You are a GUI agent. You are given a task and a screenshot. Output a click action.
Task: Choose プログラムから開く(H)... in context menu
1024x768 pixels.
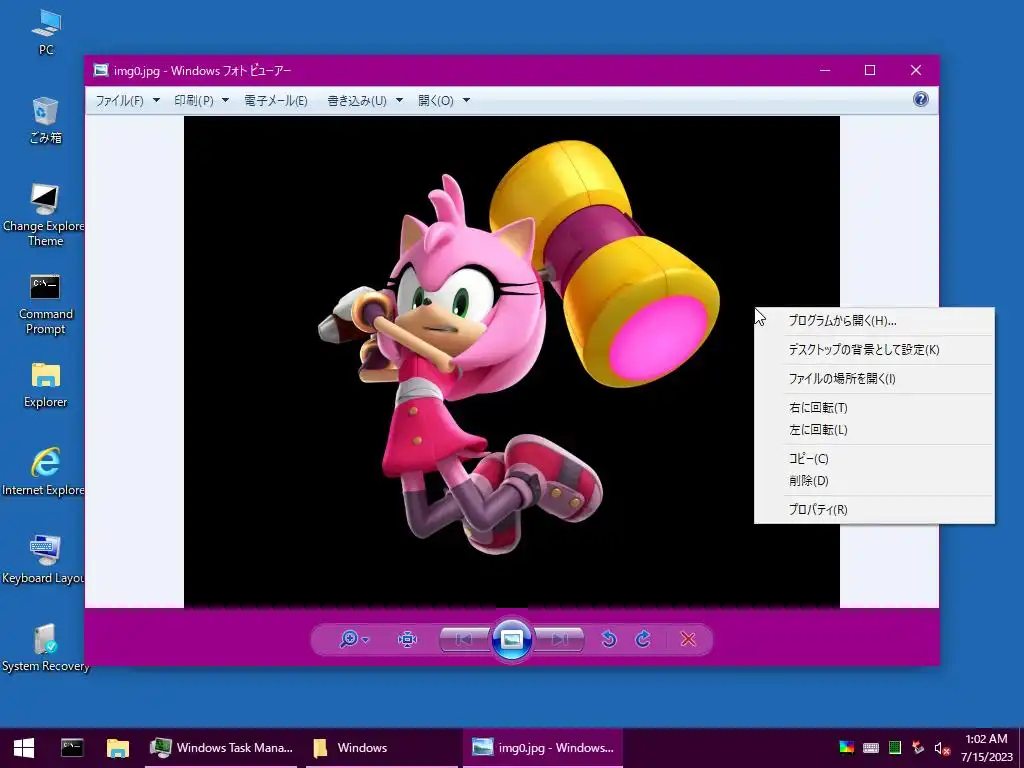874,321
